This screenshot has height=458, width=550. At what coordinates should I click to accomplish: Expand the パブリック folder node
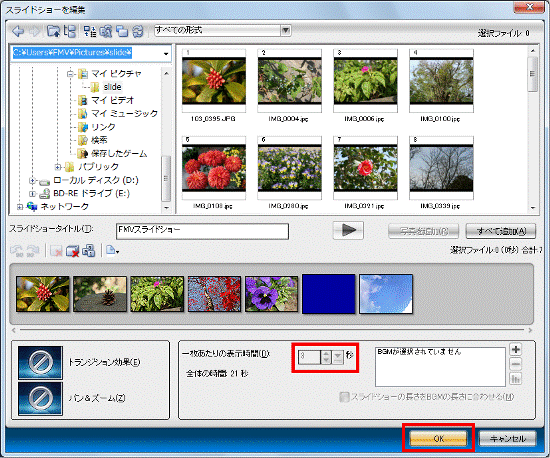(58, 167)
